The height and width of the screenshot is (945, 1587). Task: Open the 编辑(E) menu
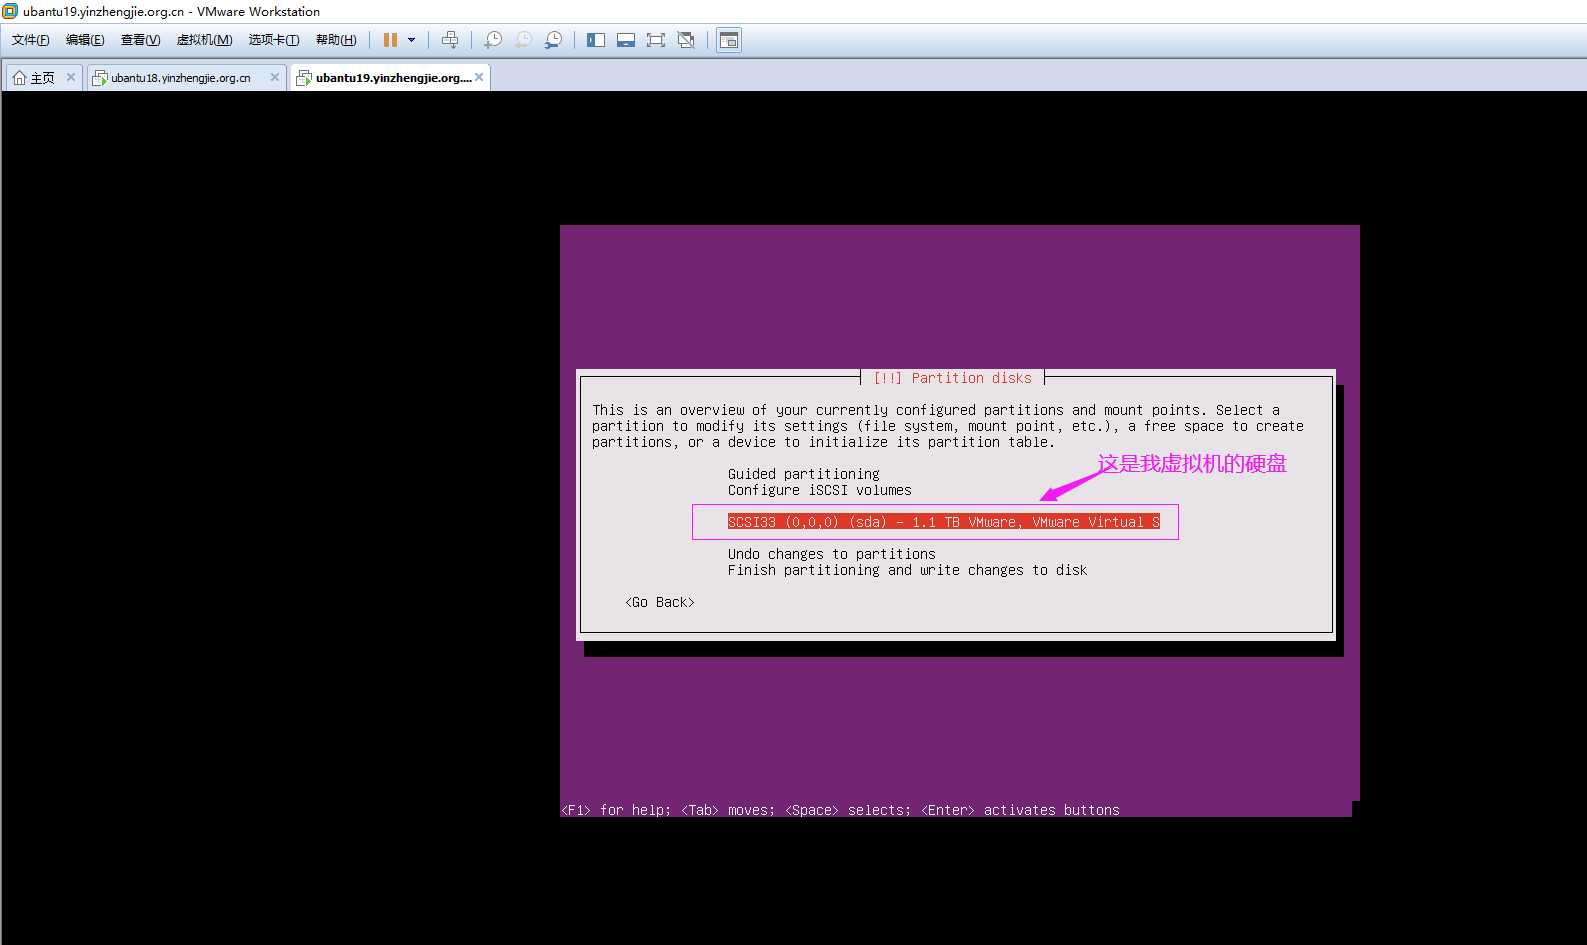[85, 40]
